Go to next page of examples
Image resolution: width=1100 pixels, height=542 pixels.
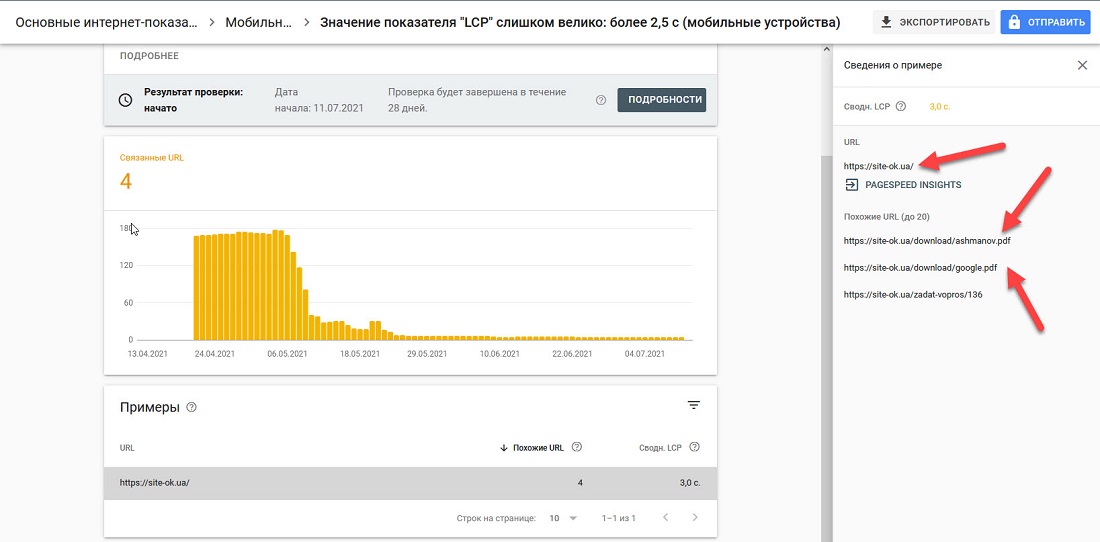pyautogui.click(x=695, y=518)
